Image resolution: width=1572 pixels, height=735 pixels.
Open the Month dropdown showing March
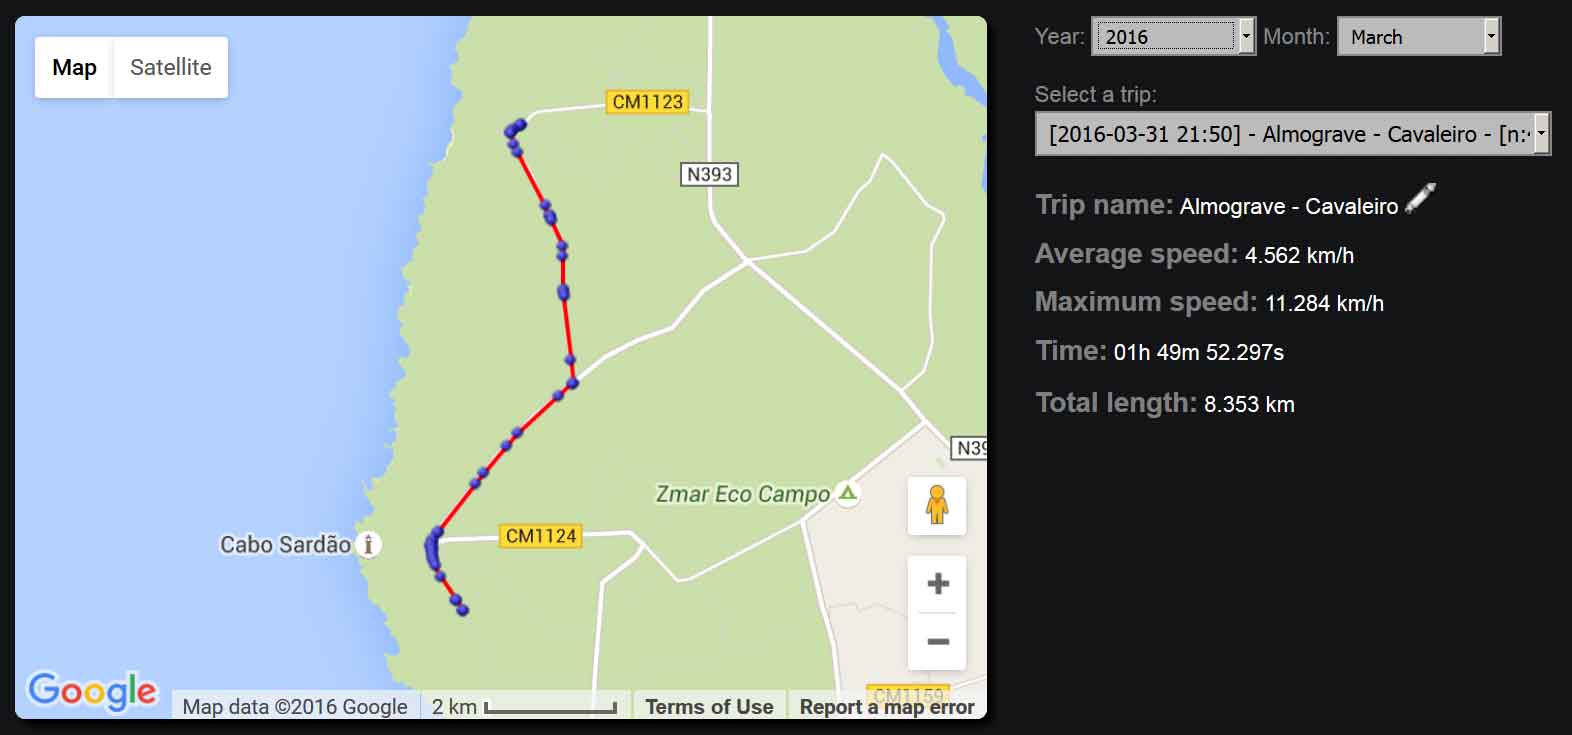coord(1419,37)
